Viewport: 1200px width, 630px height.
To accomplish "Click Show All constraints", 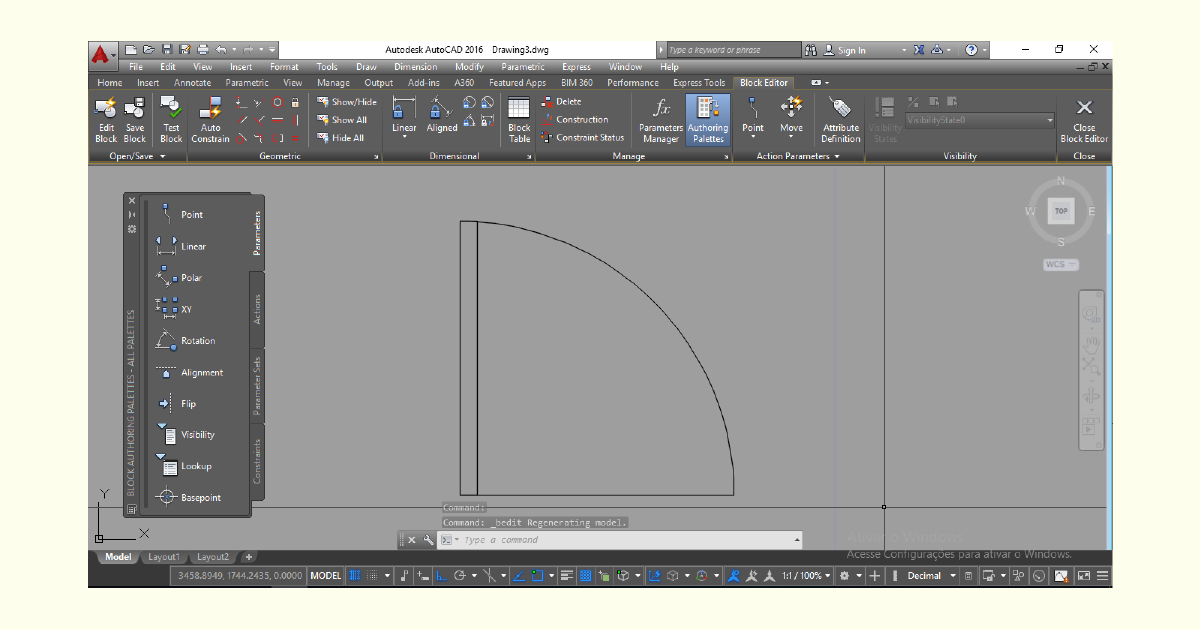I will [x=342, y=120].
